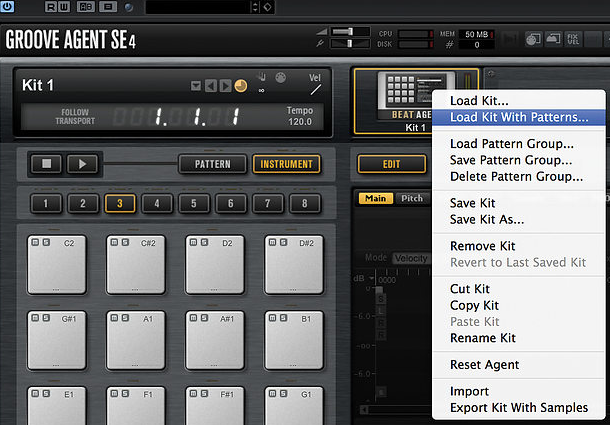Image resolution: width=610 pixels, height=425 pixels.
Task: Select Load Kit With Patterns menu item
Action: pos(519,117)
